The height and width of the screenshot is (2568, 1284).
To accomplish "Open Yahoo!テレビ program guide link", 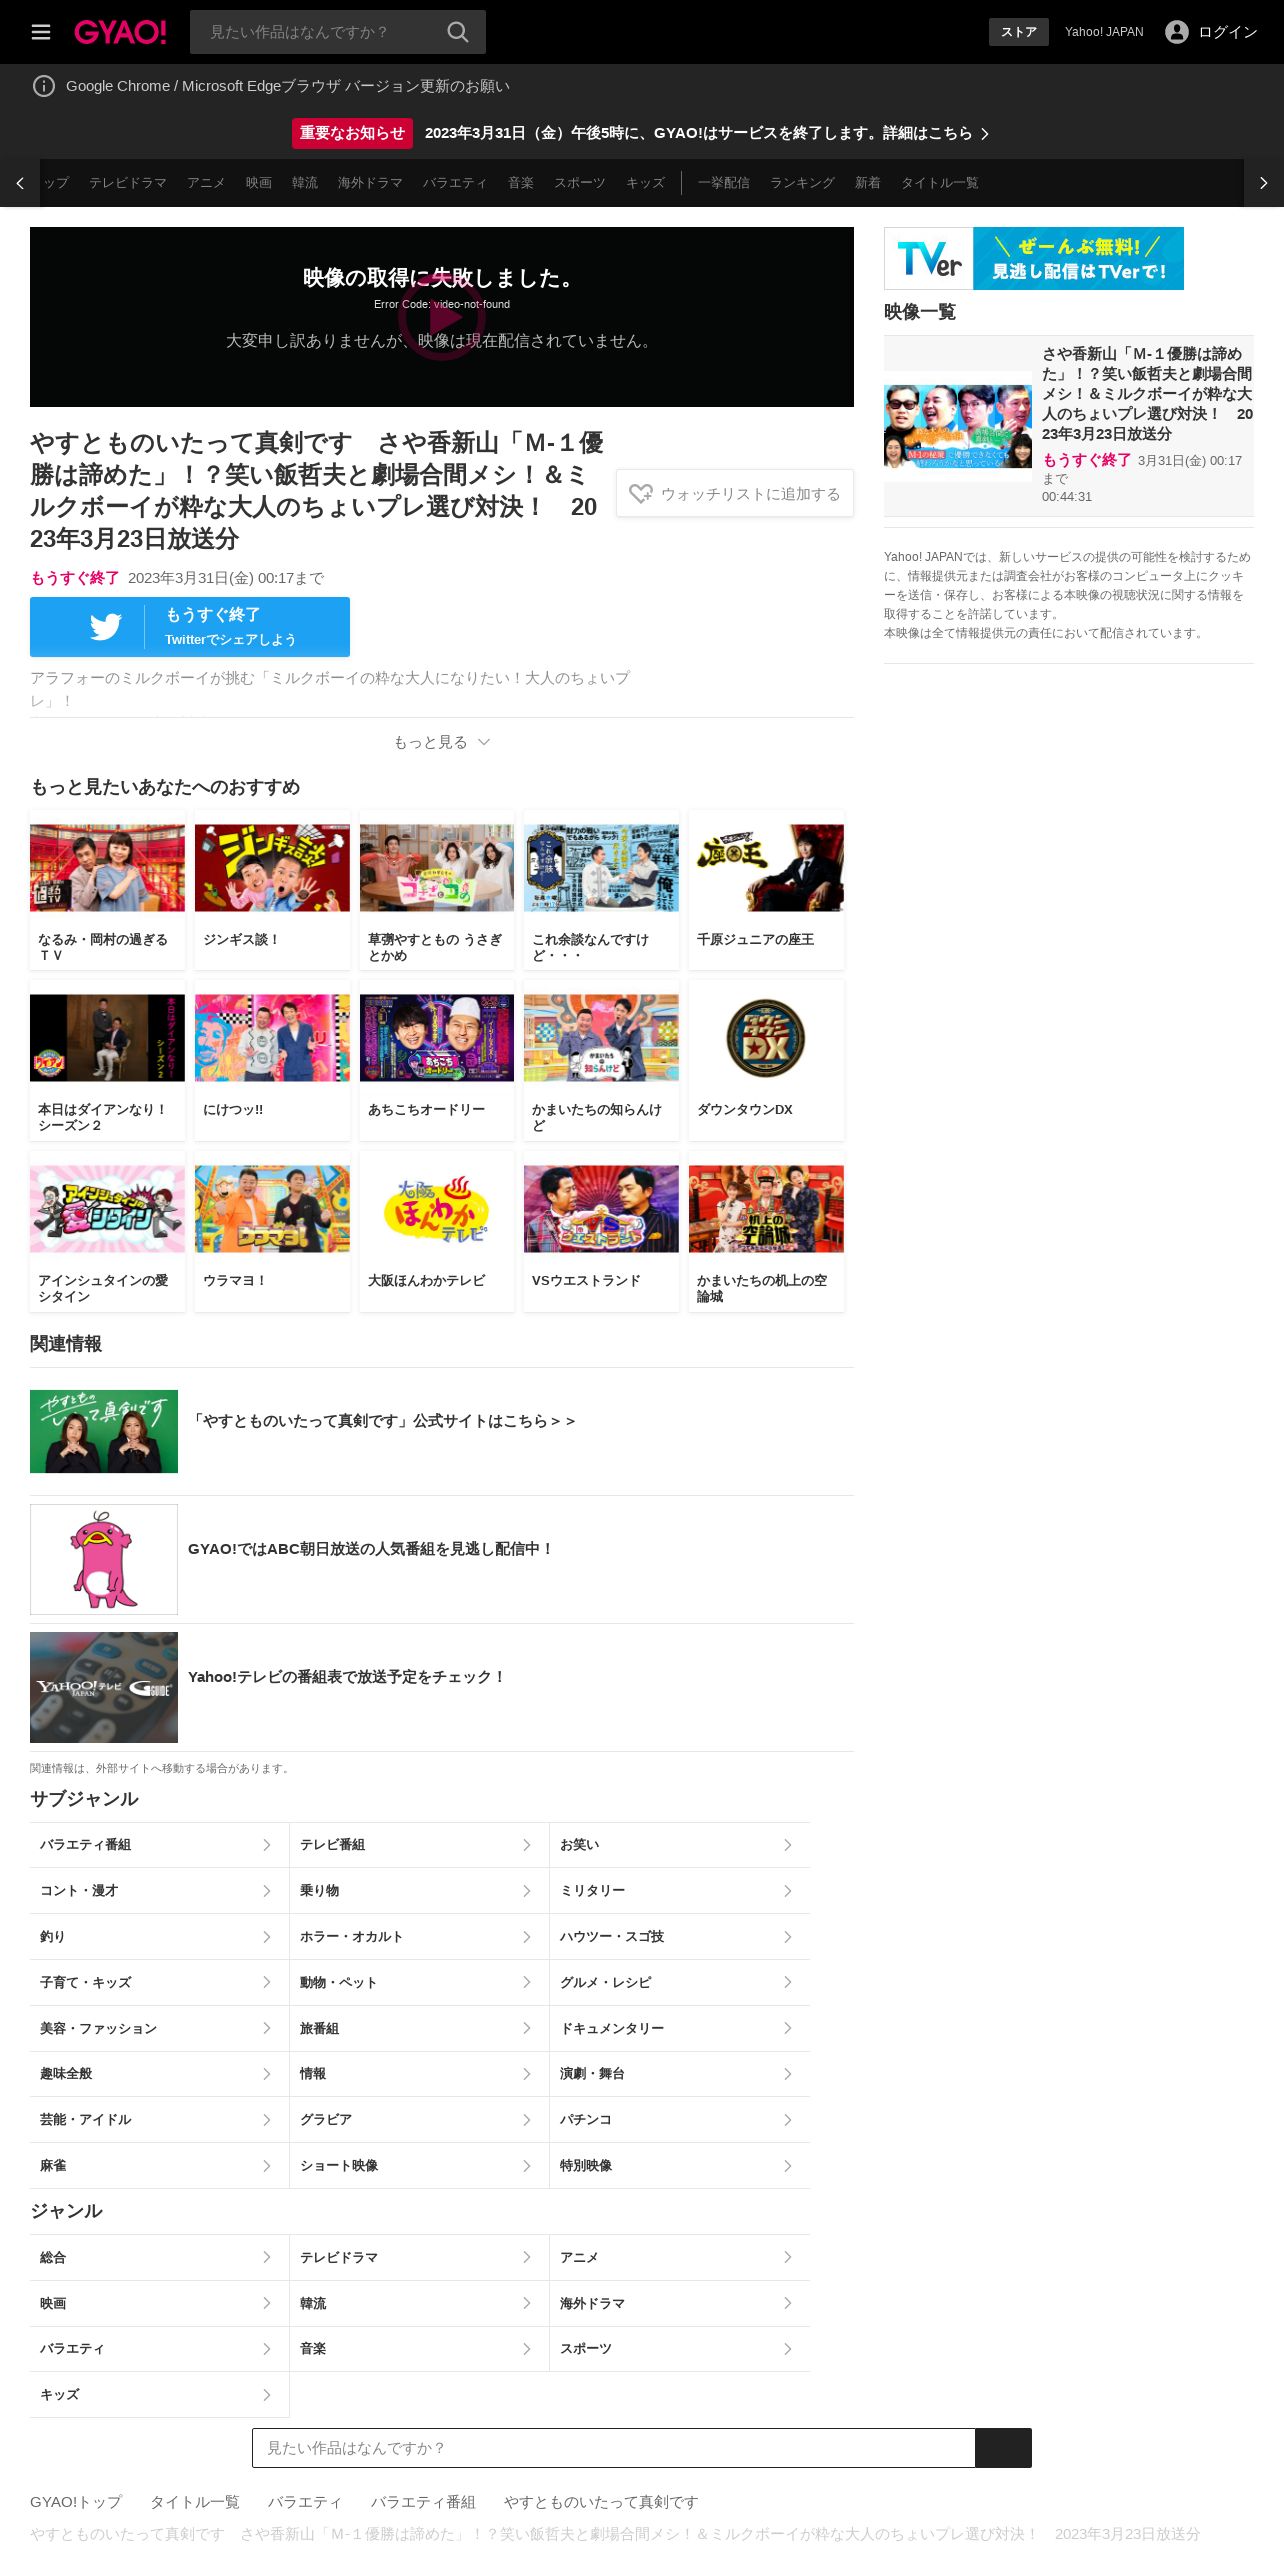I will click(x=346, y=1677).
